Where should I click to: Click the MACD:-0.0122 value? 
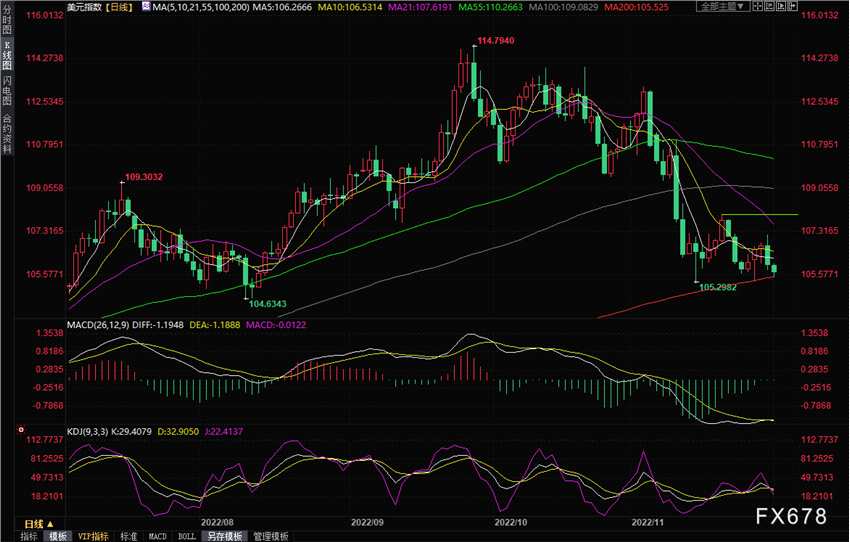click(276, 325)
